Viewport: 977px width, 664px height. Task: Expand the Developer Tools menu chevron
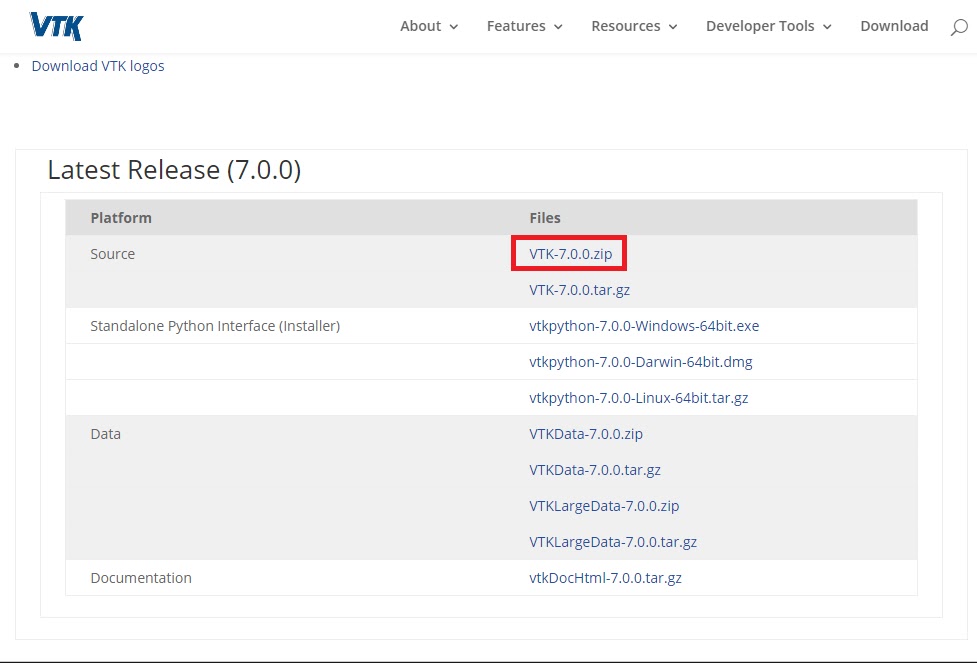(x=827, y=27)
